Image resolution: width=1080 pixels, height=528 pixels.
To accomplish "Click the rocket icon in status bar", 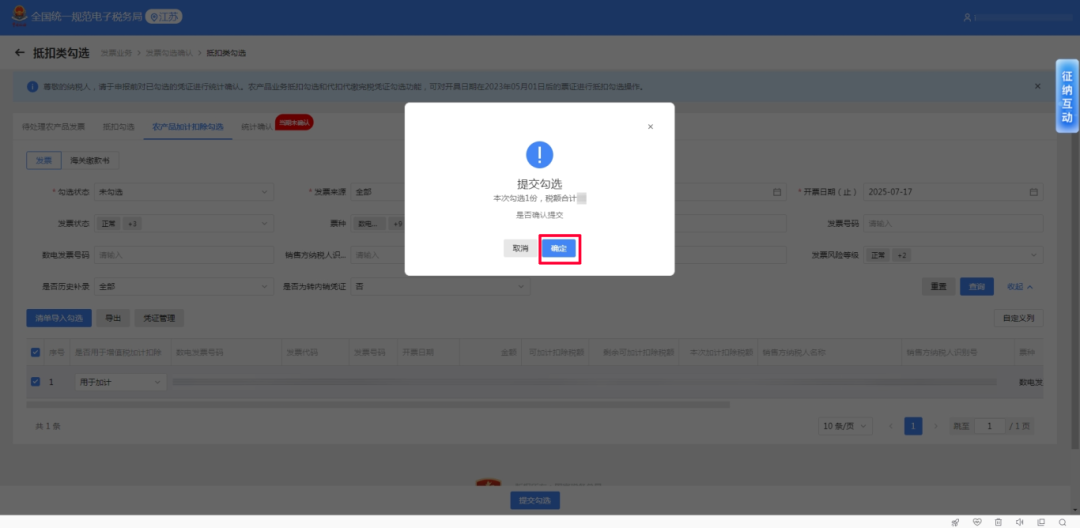I will (955, 522).
